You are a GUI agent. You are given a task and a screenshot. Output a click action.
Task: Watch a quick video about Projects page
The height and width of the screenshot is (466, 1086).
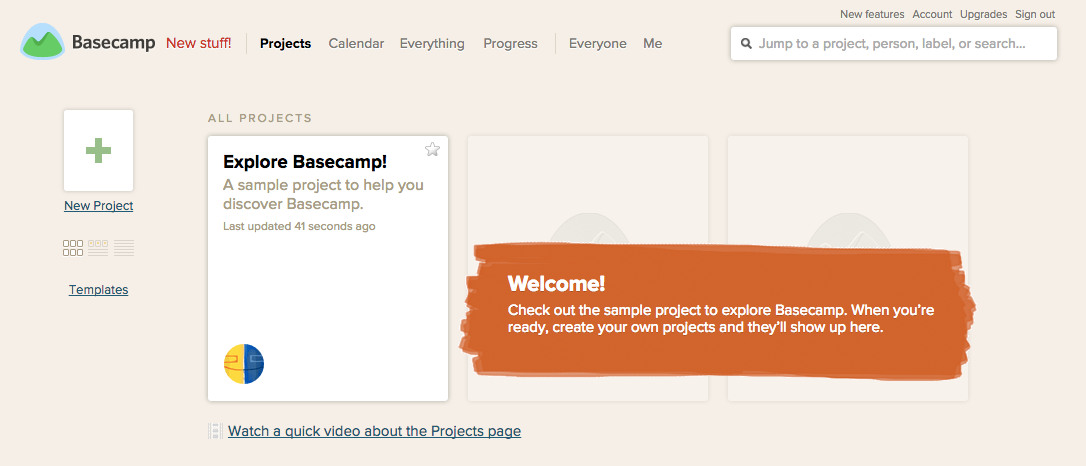pos(374,431)
